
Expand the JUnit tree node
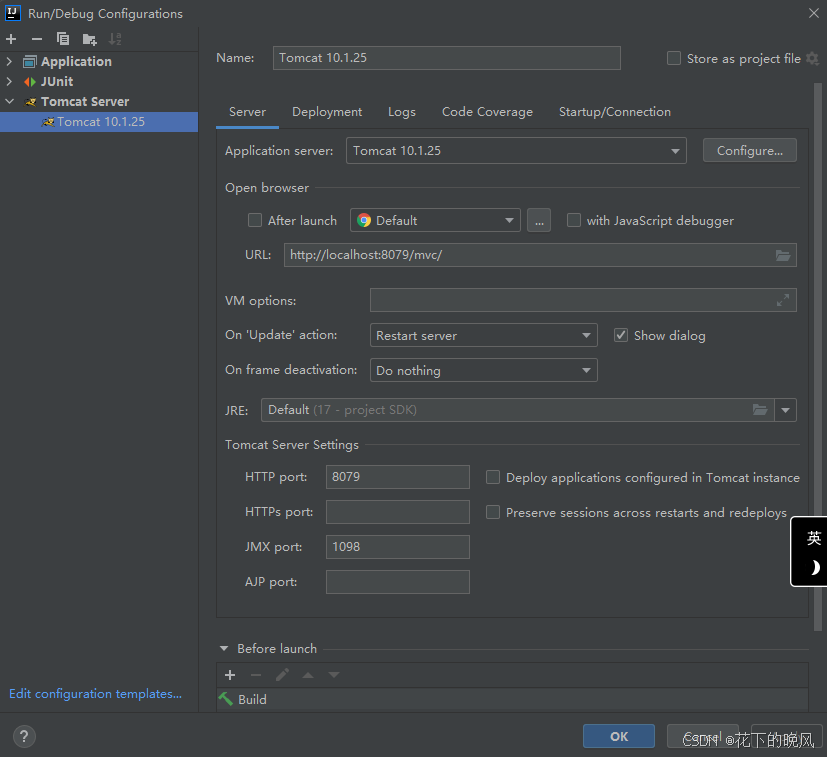9,81
